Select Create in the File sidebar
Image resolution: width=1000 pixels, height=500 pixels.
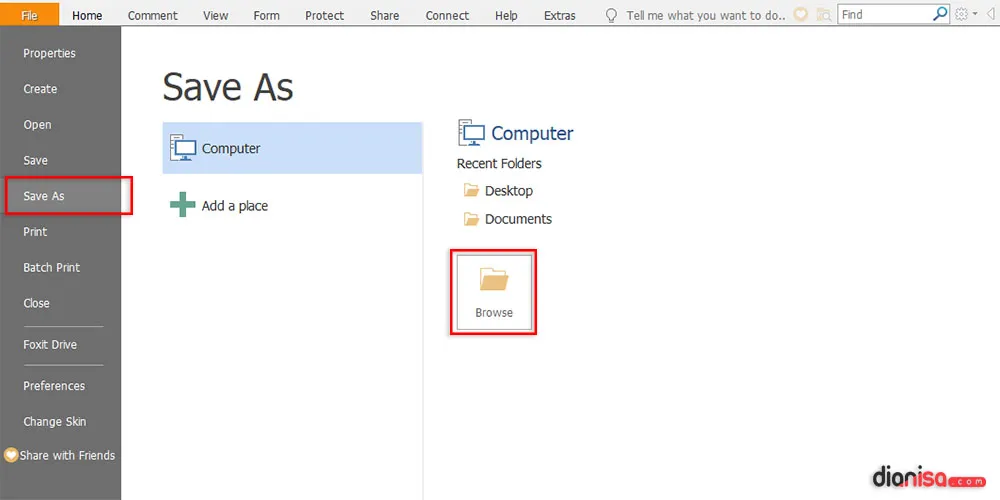tap(40, 89)
